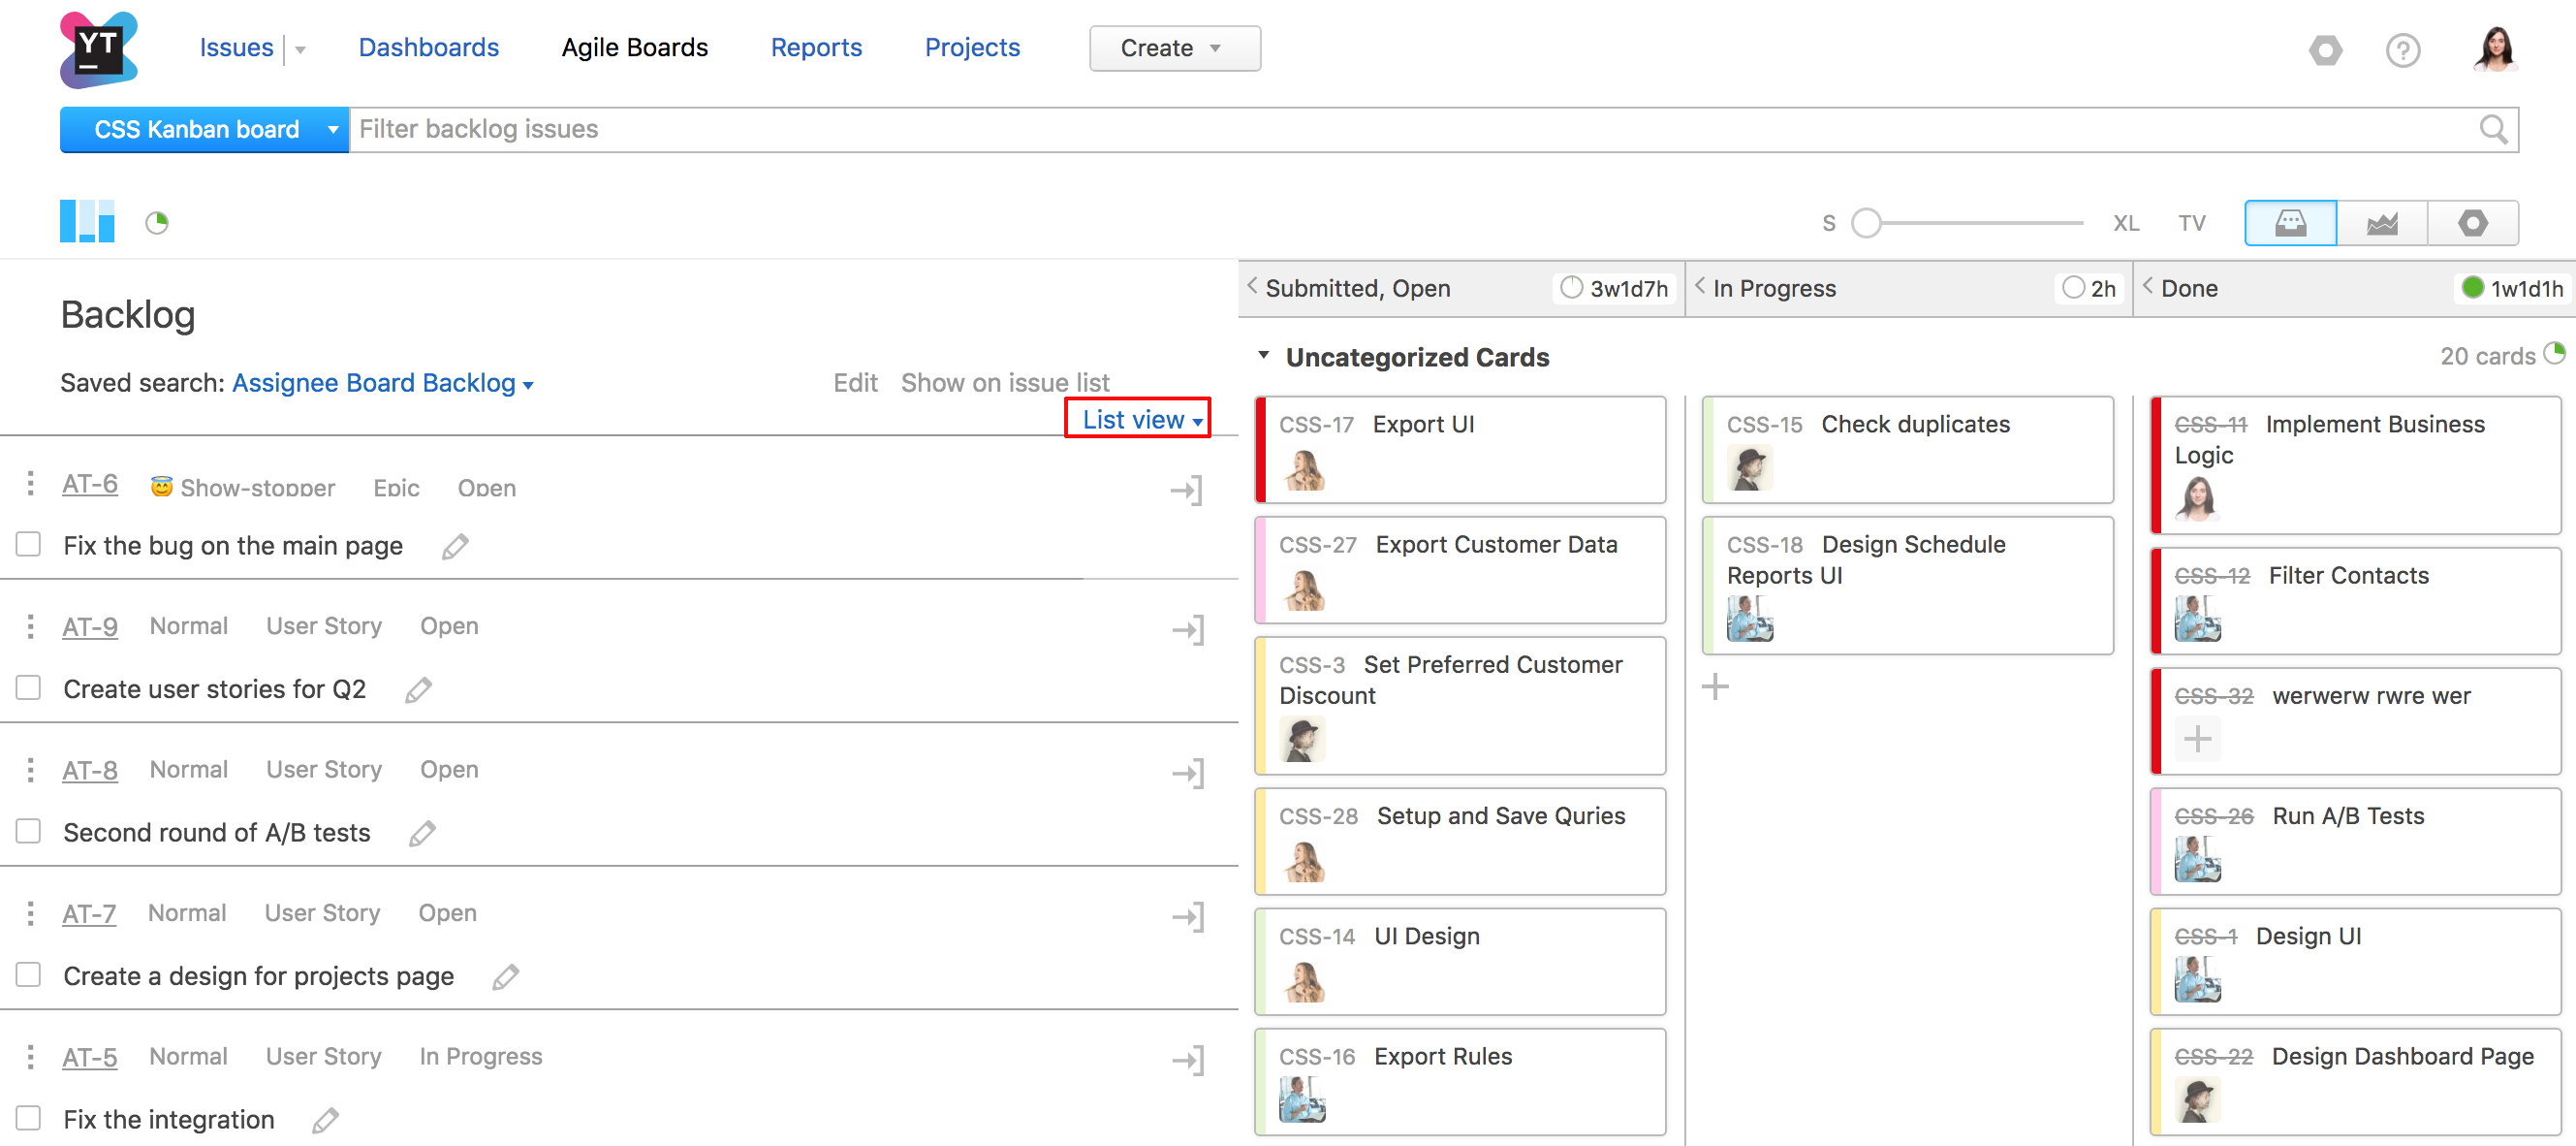Tick checkbox beside 'Fix the integration'
The width and height of the screenshot is (2576, 1146).
coord(29,1118)
